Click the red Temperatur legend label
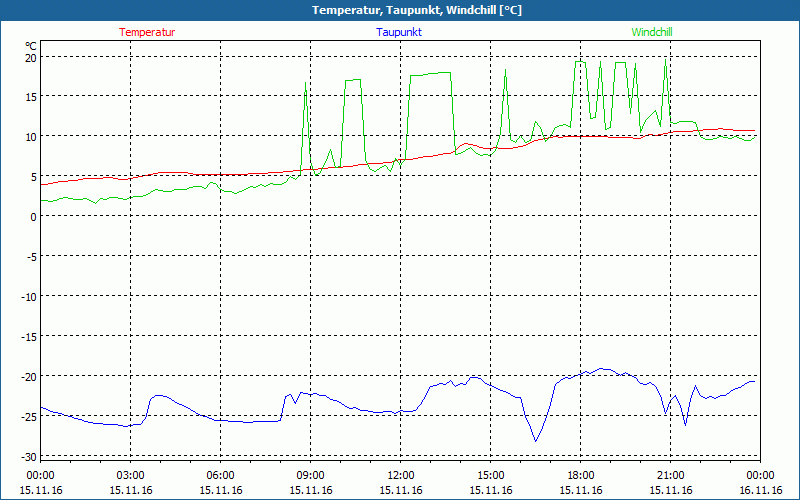Viewport: 800px width, 500px height. (147, 32)
